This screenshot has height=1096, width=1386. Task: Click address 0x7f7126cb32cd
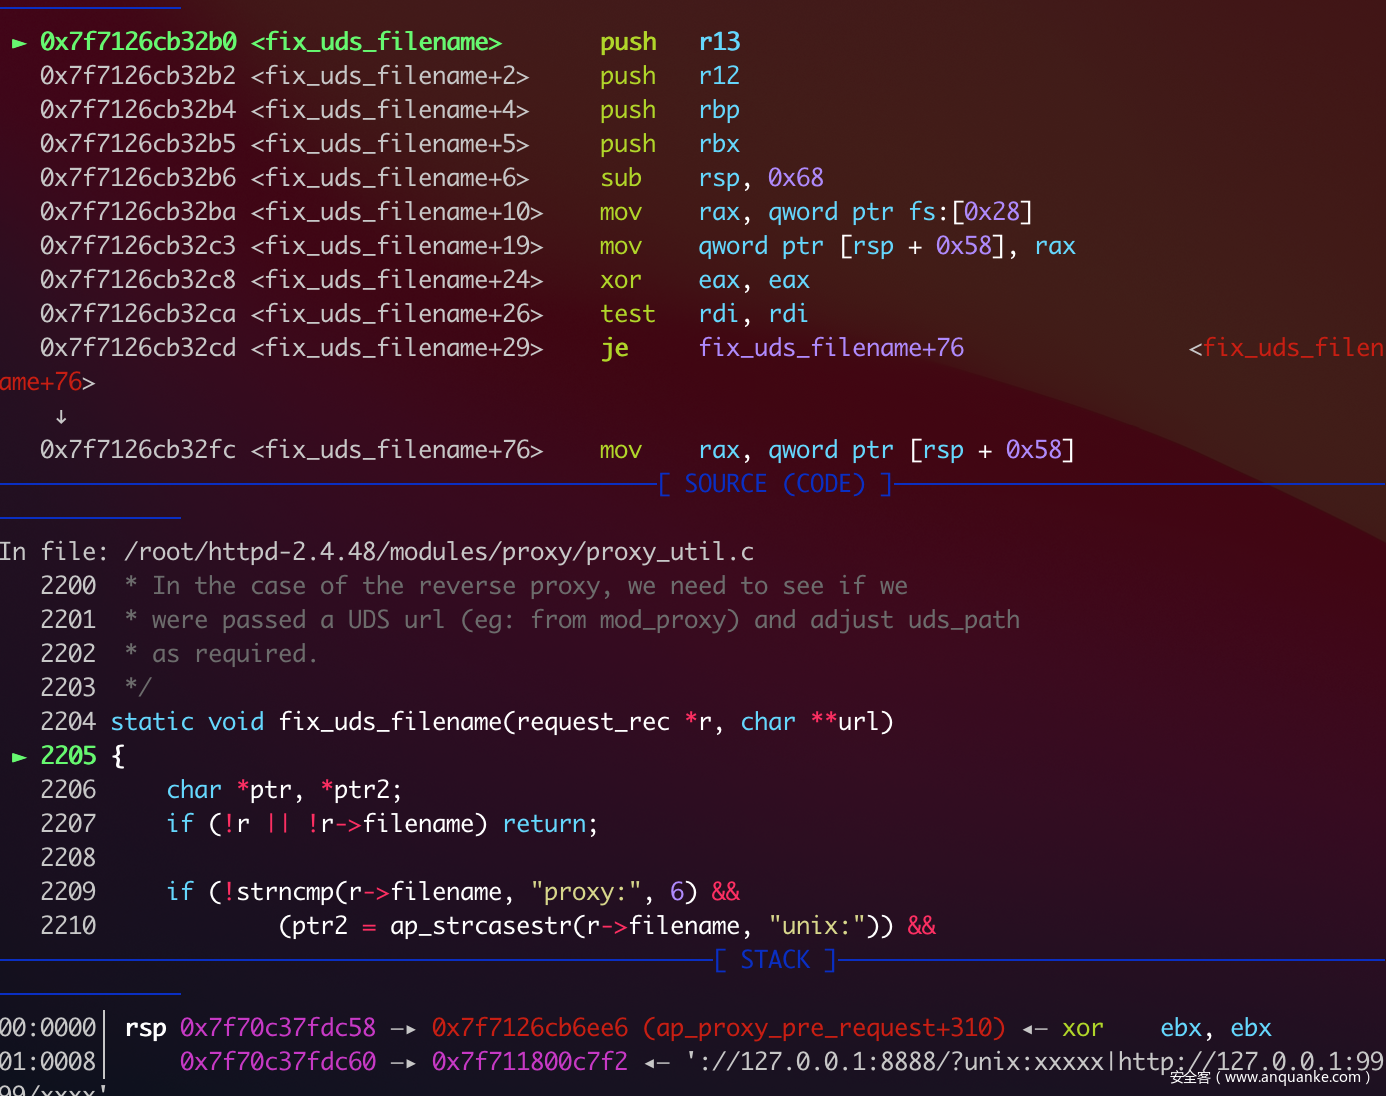138,348
